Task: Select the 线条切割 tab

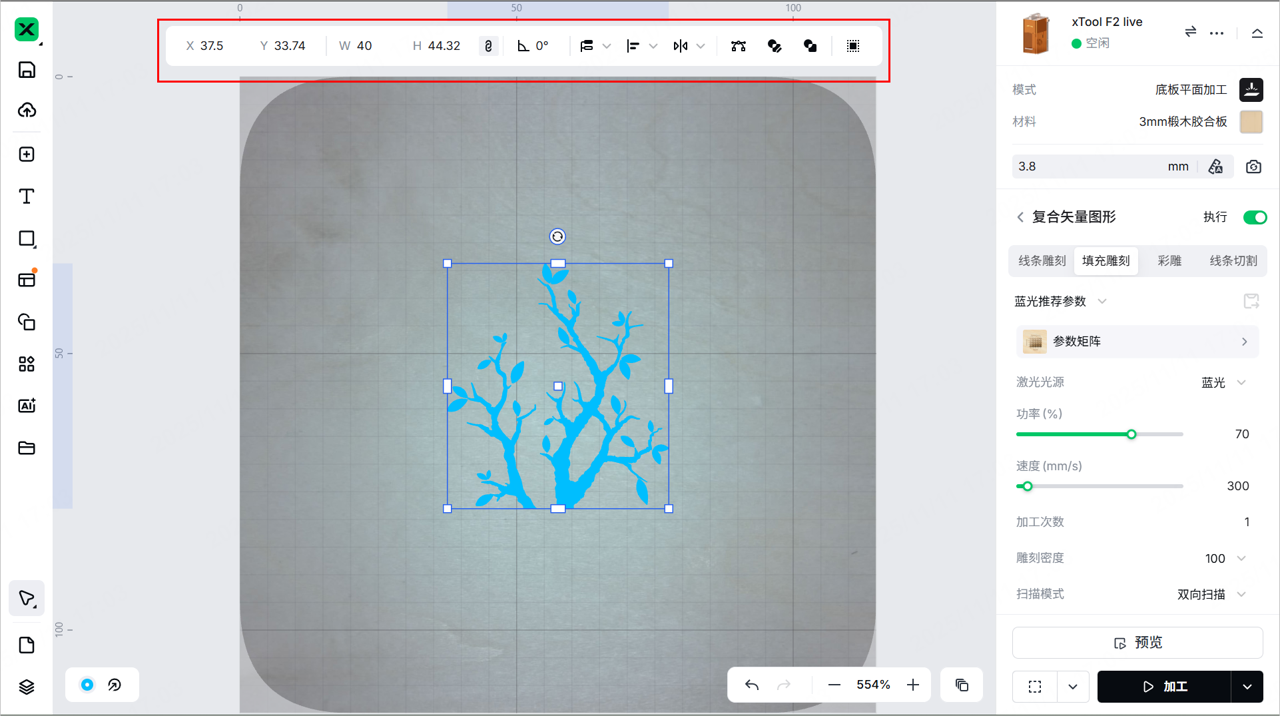Action: (1232, 261)
